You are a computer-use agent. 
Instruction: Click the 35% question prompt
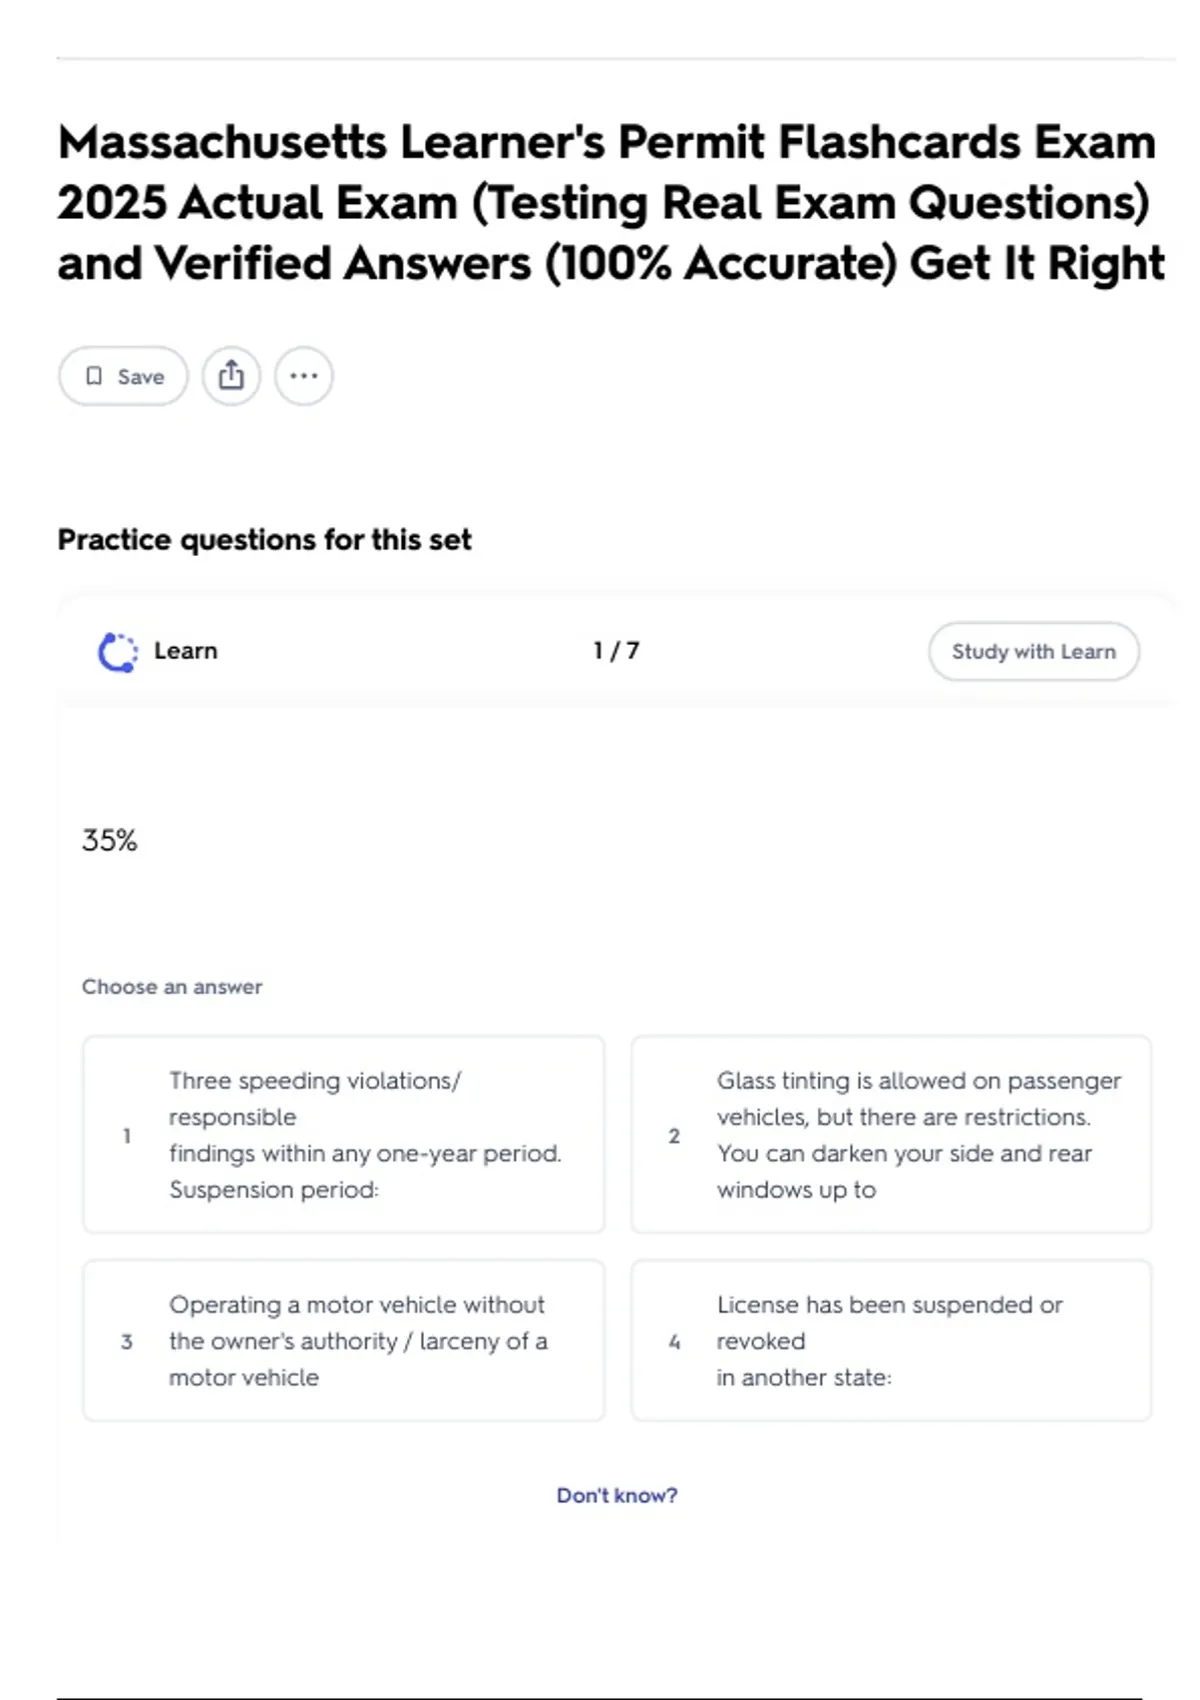(x=110, y=840)
